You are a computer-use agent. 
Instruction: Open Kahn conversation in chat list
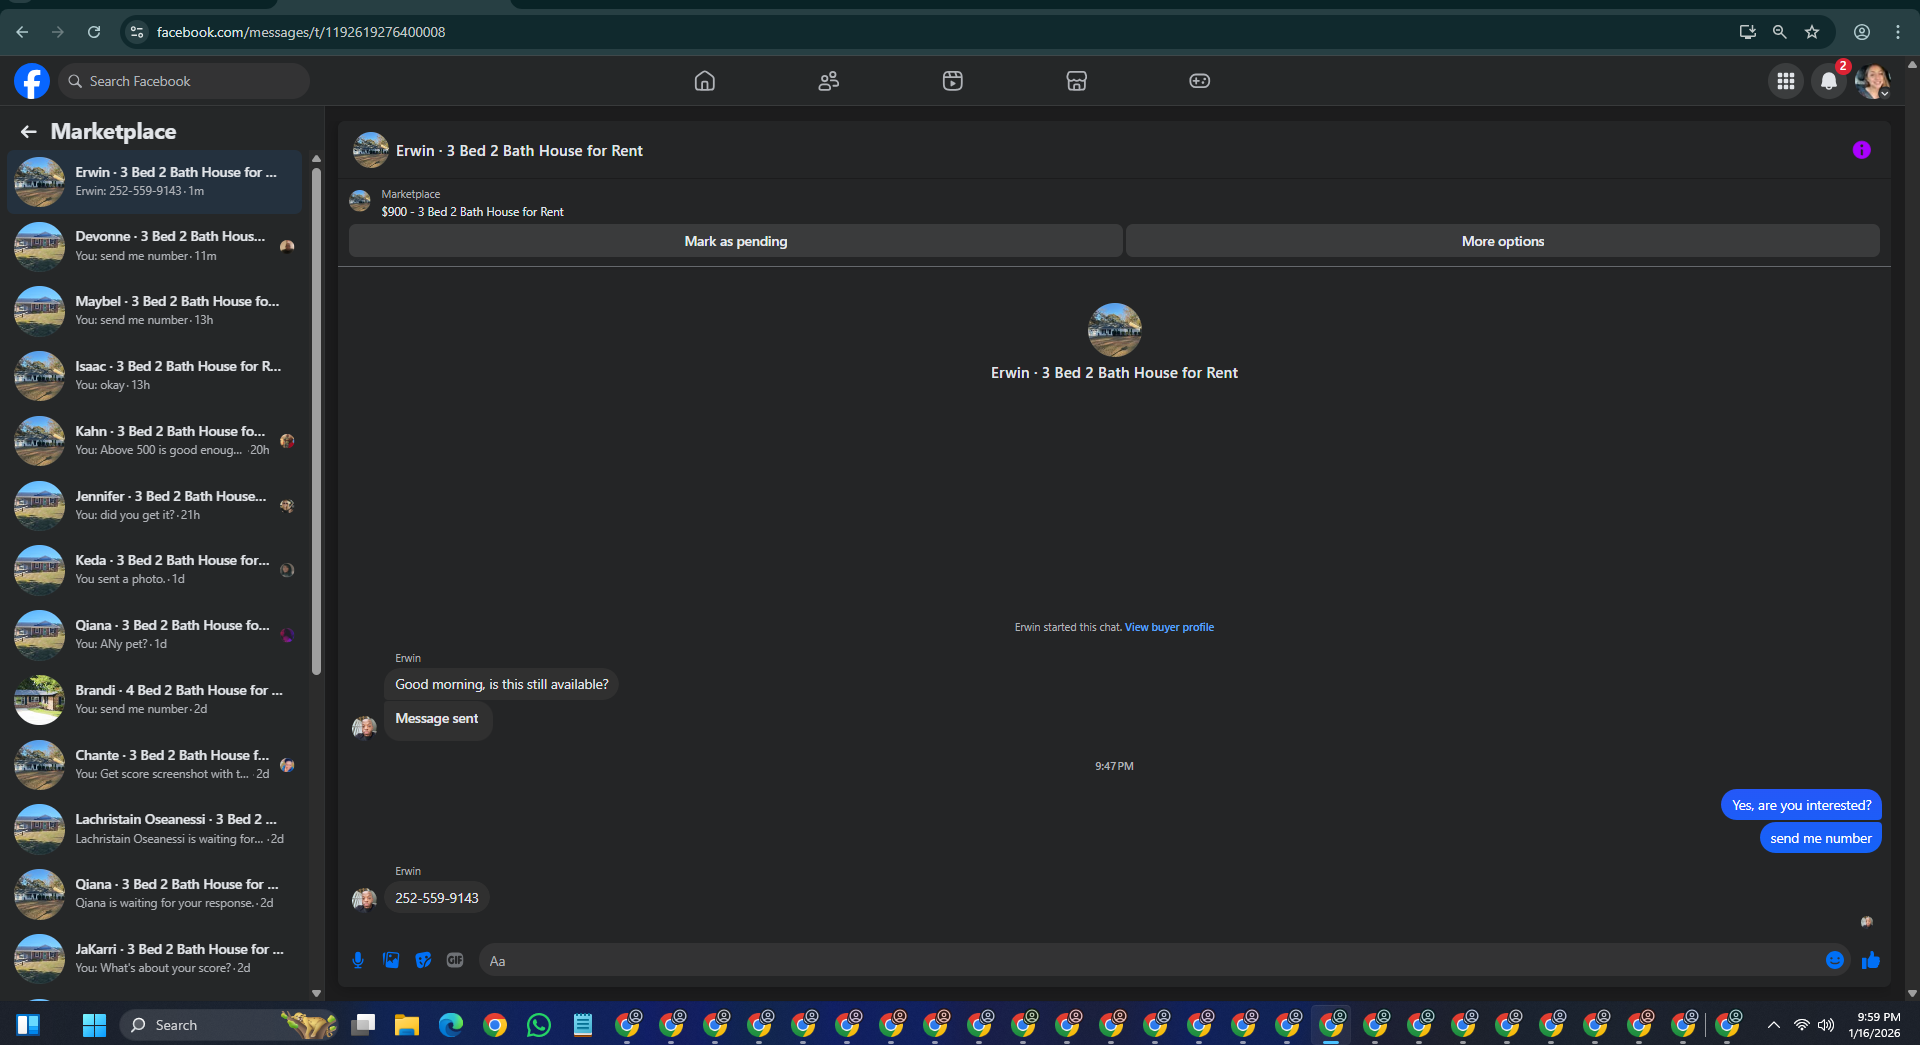click(x=155, y=440)
